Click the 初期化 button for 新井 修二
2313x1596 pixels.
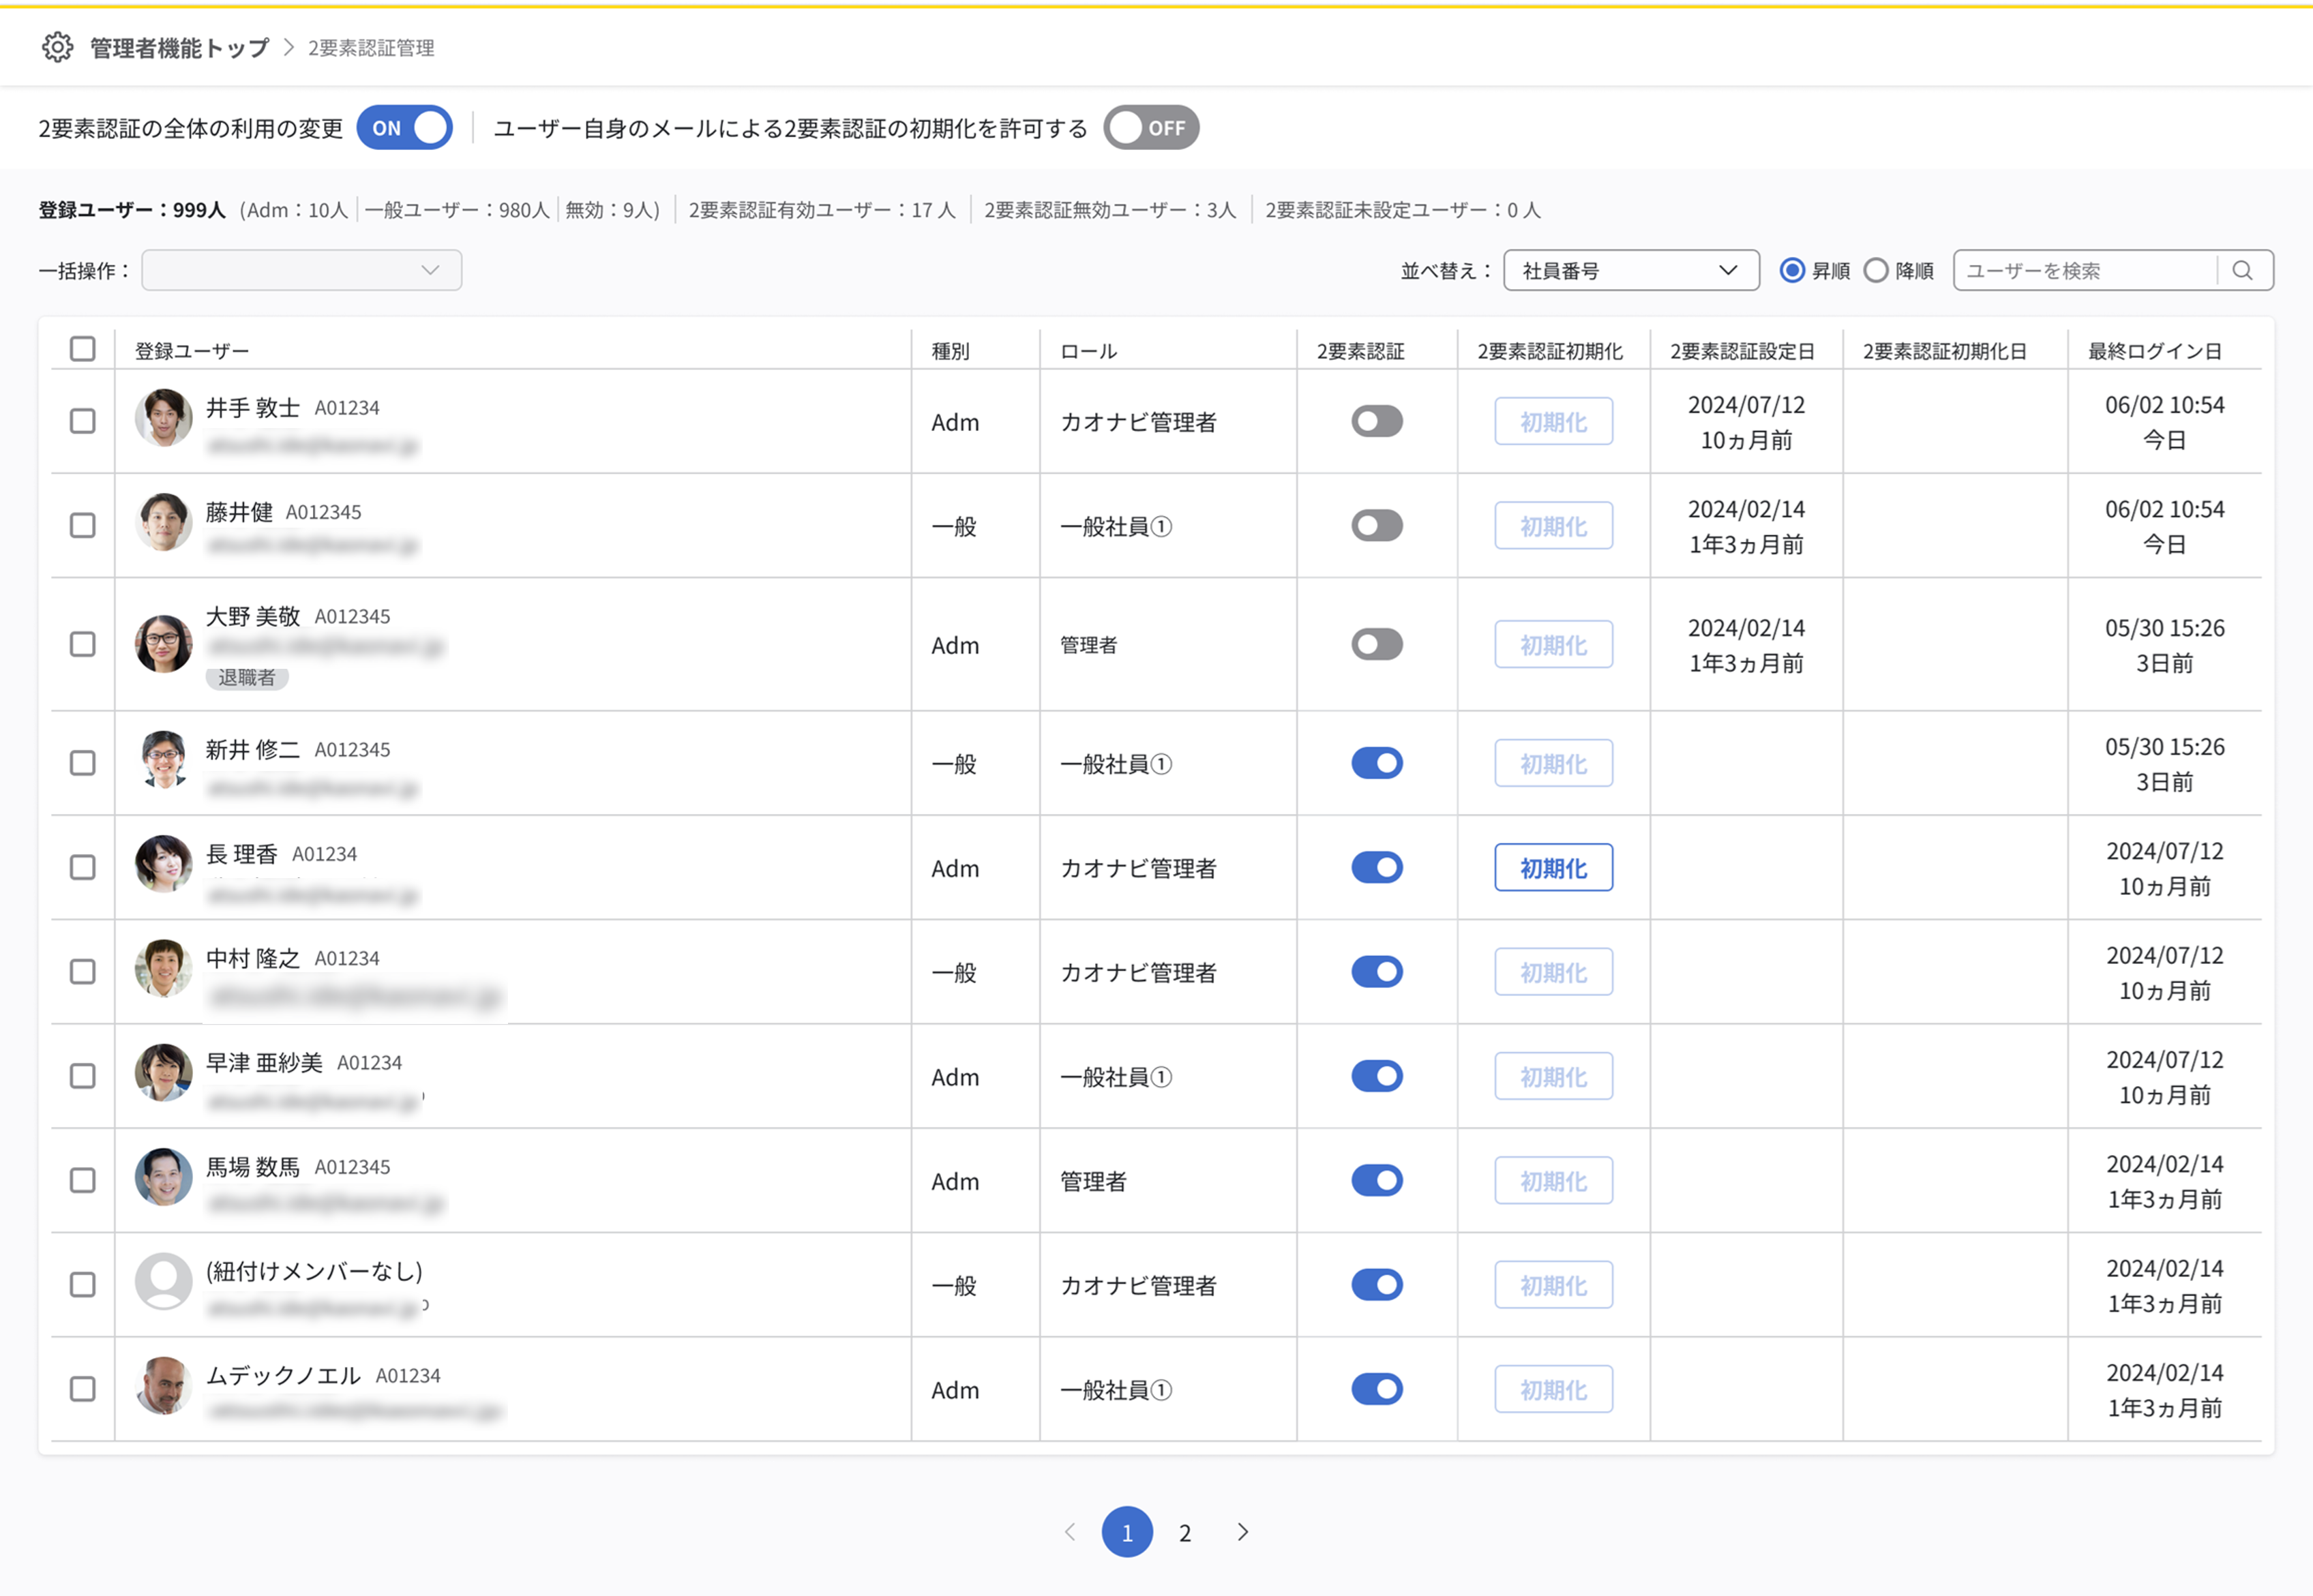[1553, 763]
